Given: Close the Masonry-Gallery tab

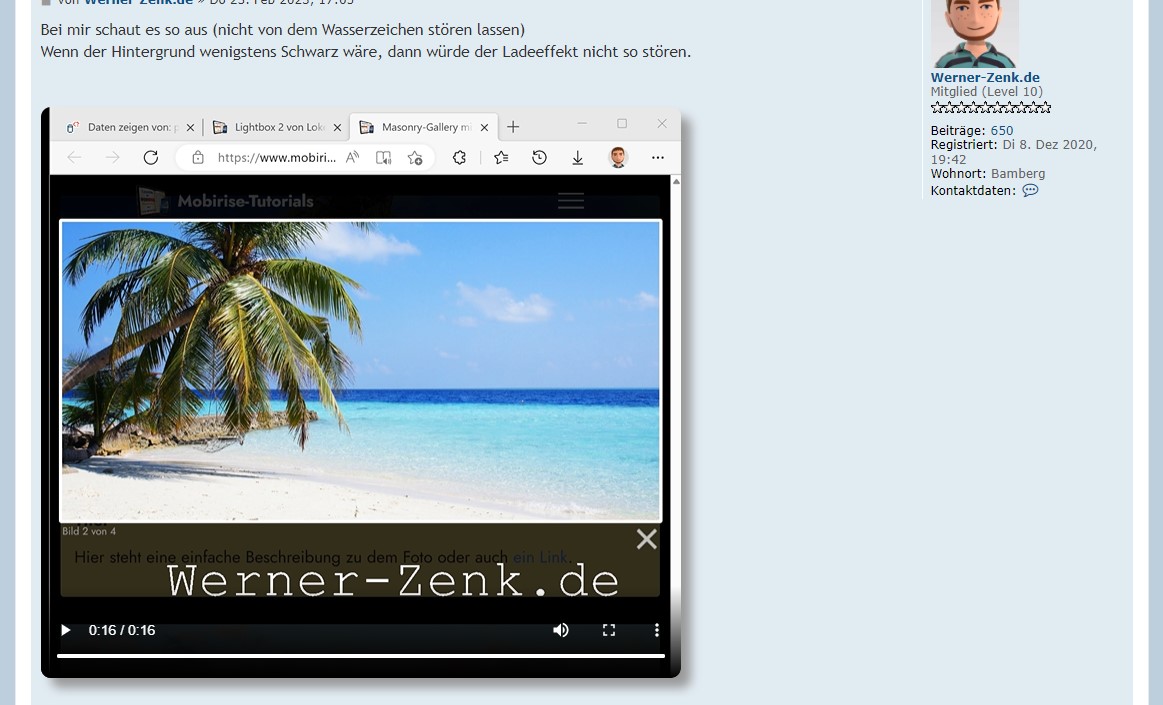Looking at the screenshot, I should pos(484,128).
